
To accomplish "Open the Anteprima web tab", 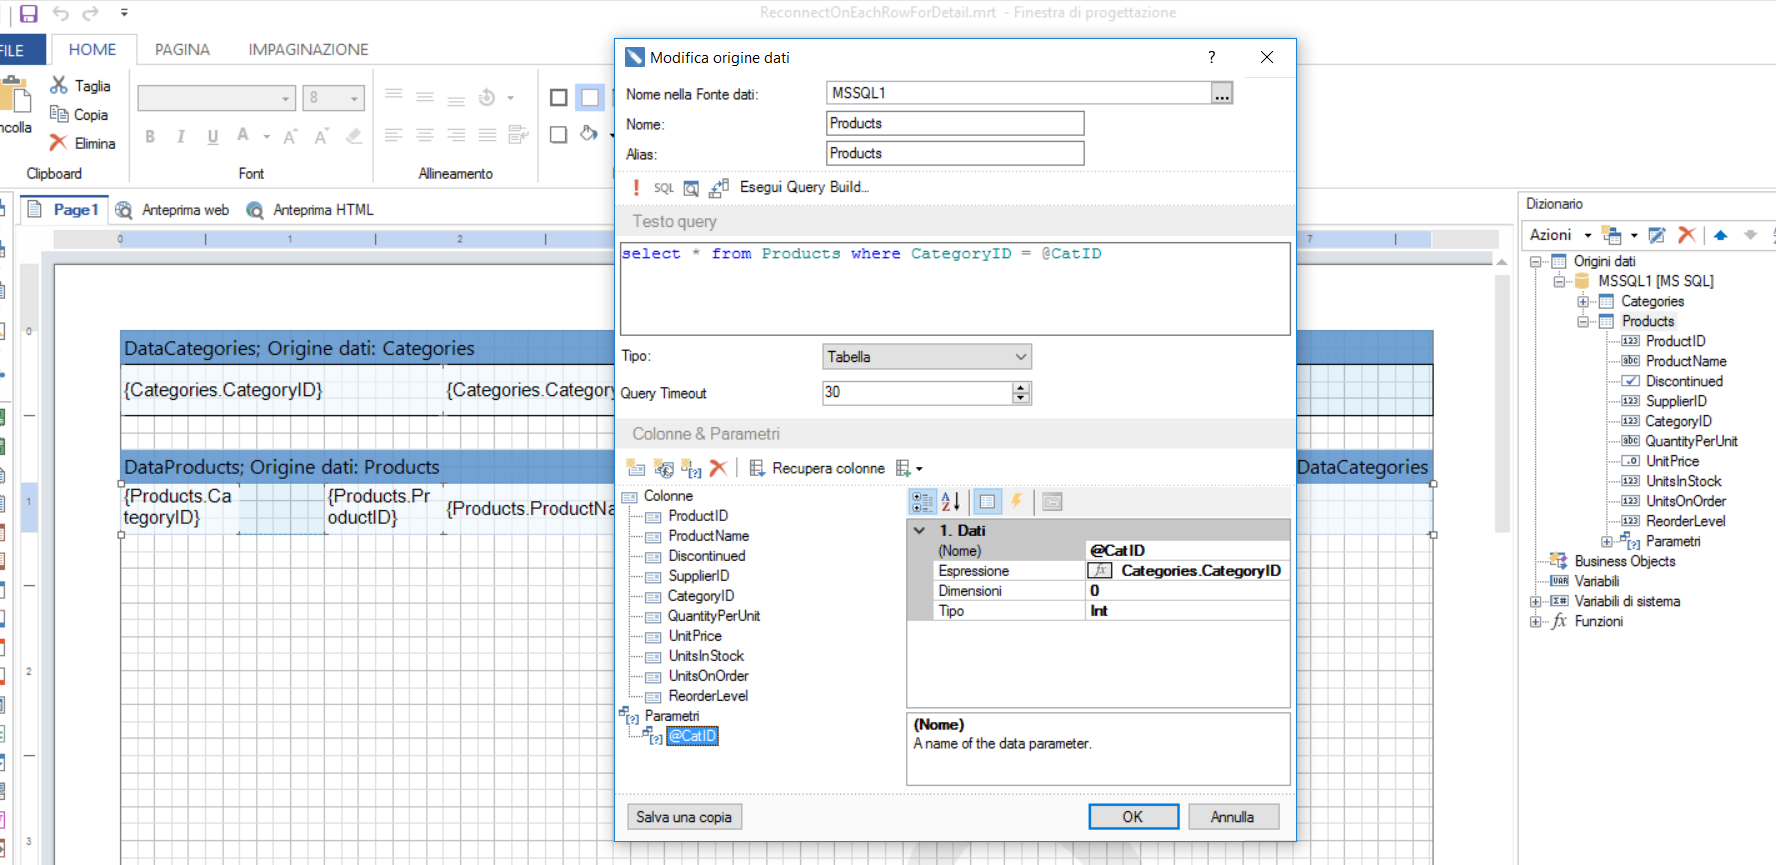I will click(172, 210).
